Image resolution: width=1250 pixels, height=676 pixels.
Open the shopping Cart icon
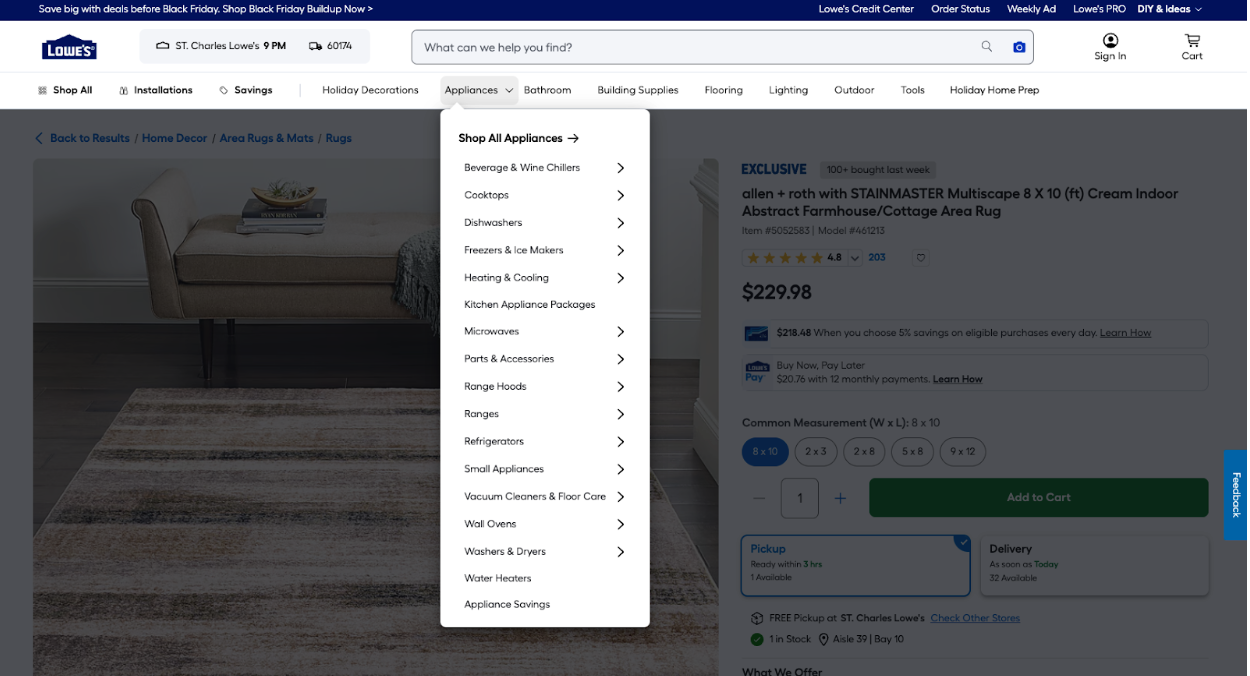(1192, 47)
